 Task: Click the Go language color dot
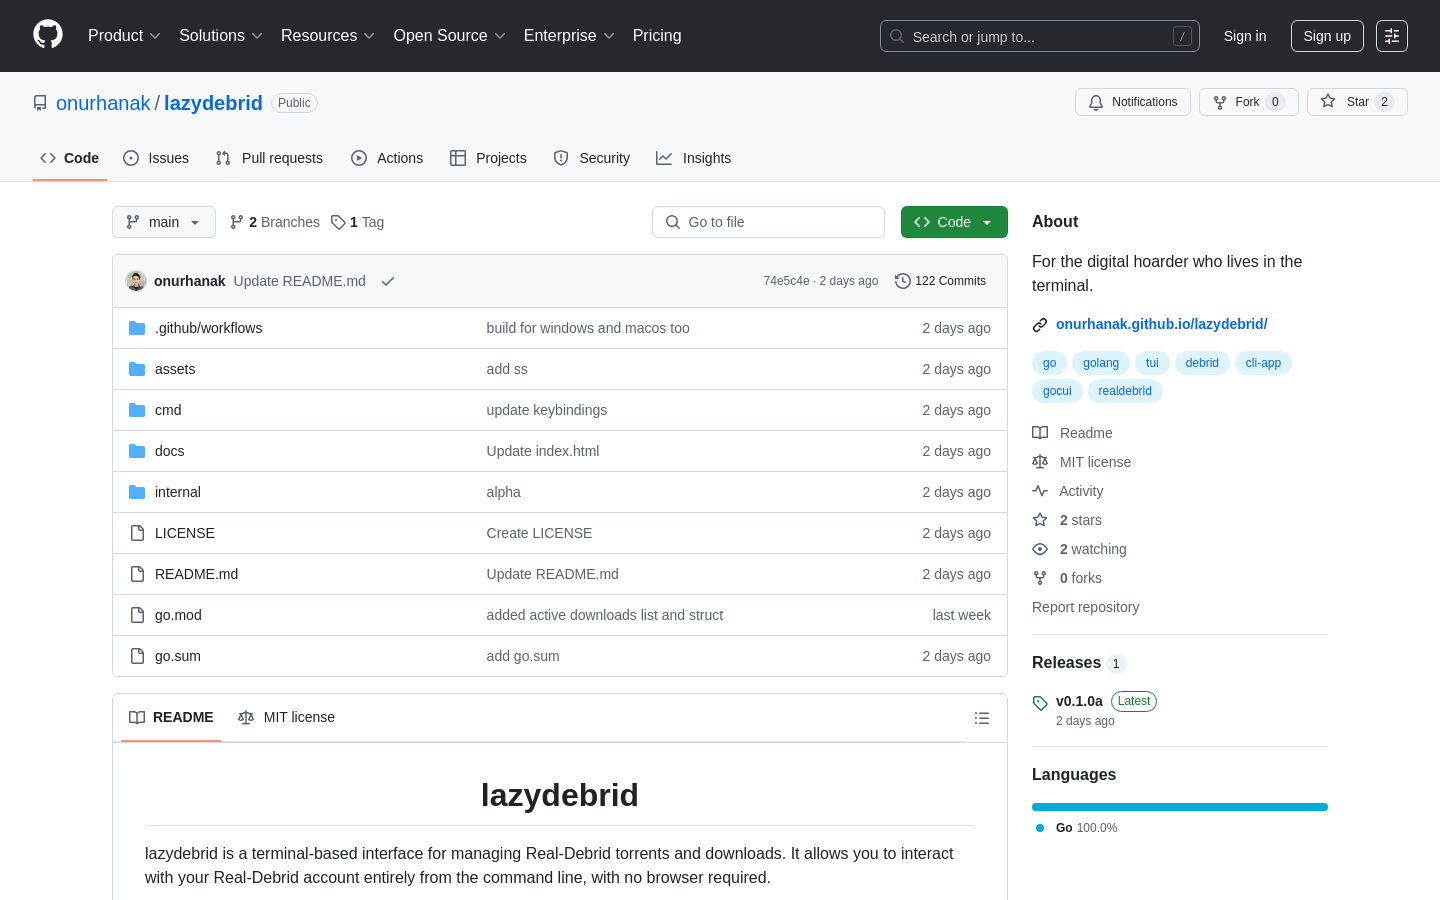click(x=1040, y=828)
